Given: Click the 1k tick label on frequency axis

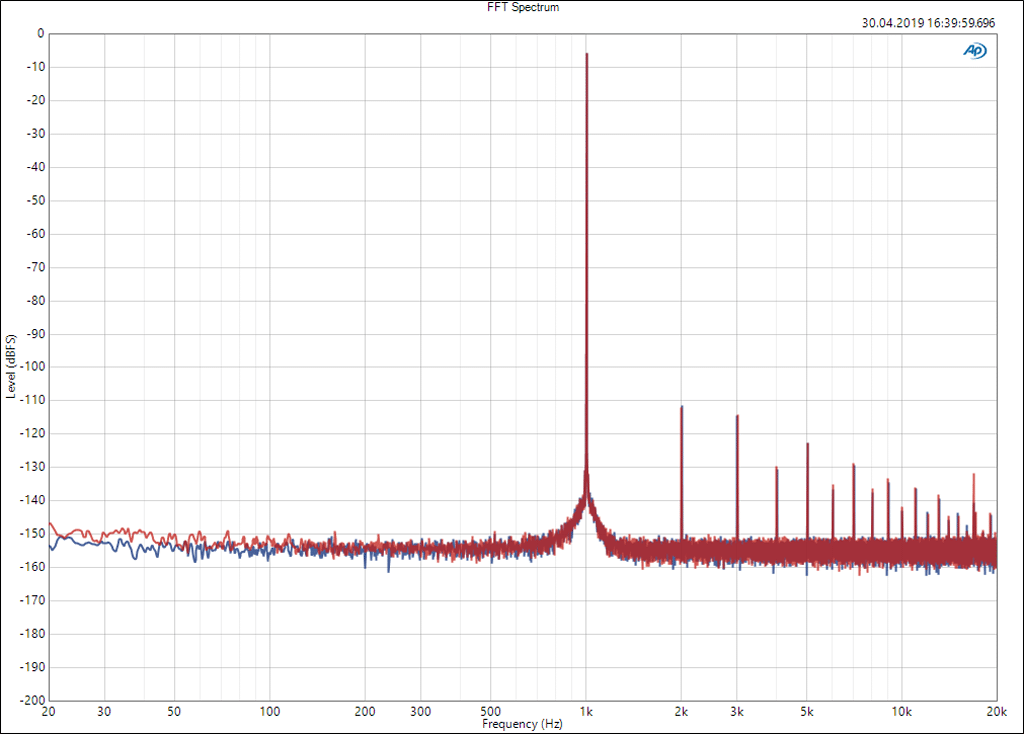Looking at the screenshot, I should click(587, 712).
